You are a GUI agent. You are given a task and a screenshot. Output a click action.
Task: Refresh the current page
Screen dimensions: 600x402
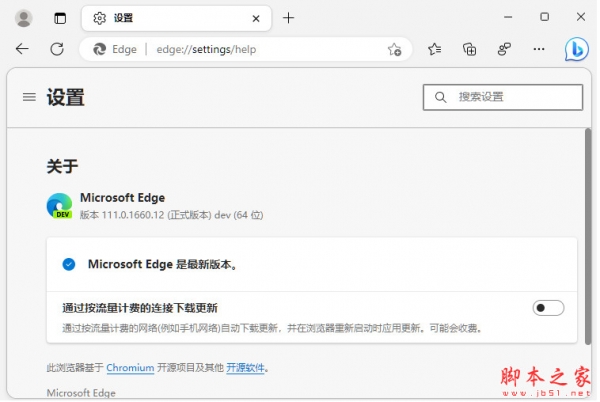tap(57, 49)
